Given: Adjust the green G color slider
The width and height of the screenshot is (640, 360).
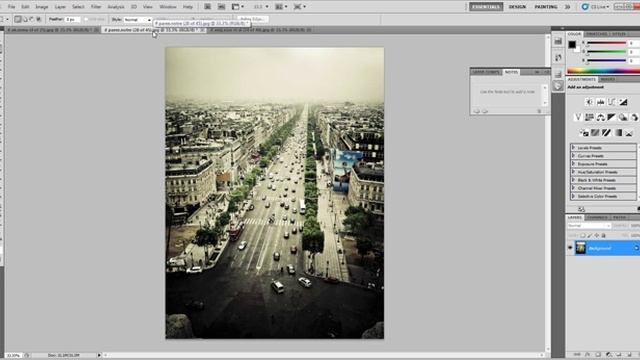Looking at the screenshot, I should tap(607, 52).
